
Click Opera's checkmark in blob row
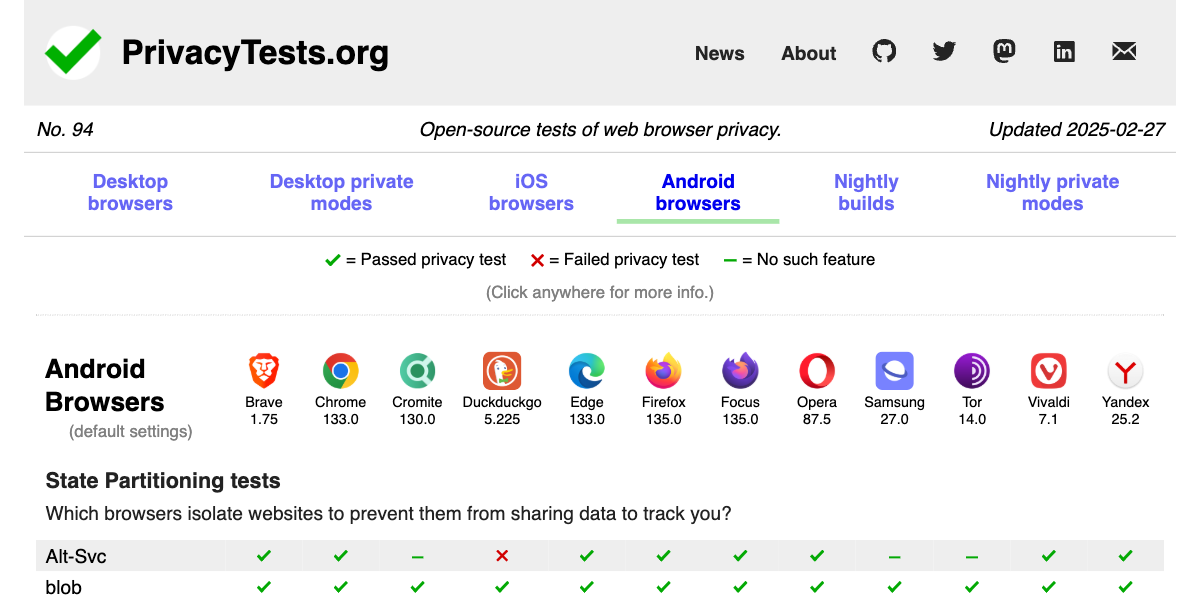pyautogui.click(x=817, y=587)
